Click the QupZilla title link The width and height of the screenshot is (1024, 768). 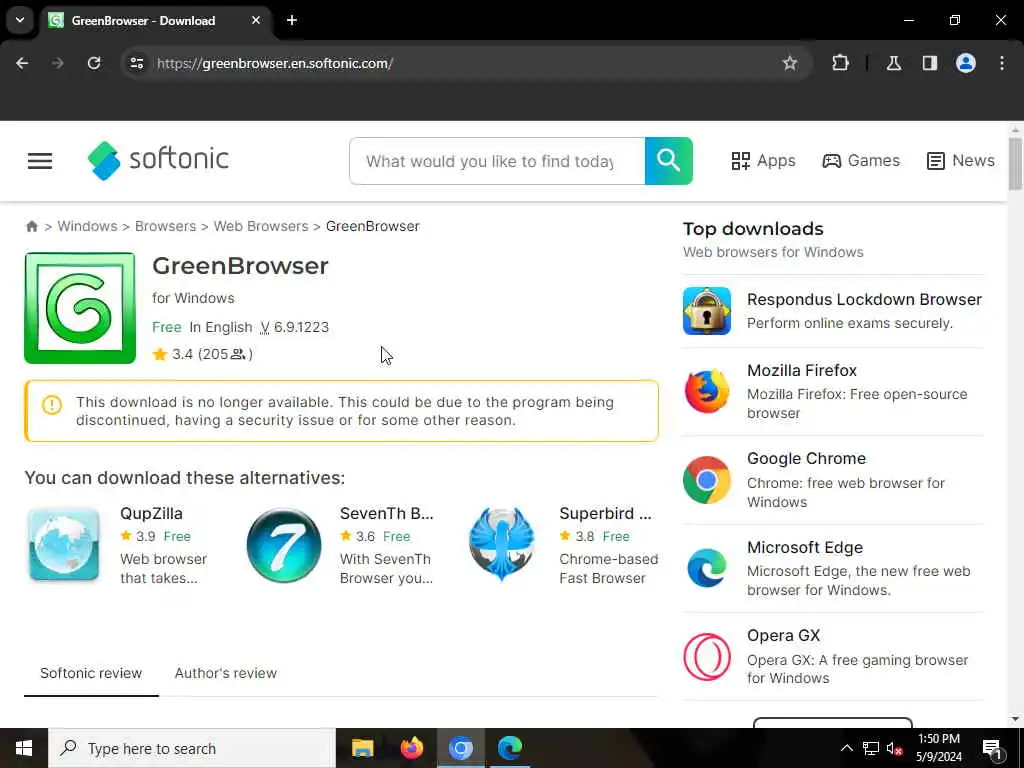click(x=152, y=513)
